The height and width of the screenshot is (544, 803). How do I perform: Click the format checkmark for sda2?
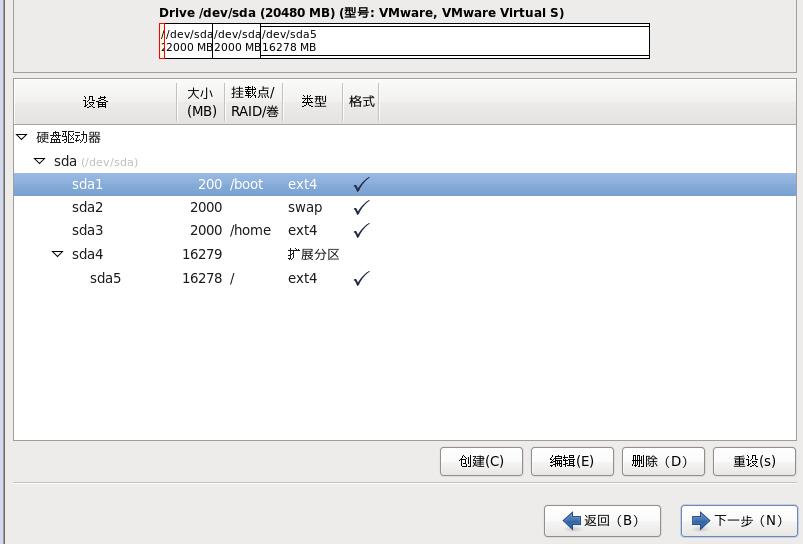coord(362,207)
